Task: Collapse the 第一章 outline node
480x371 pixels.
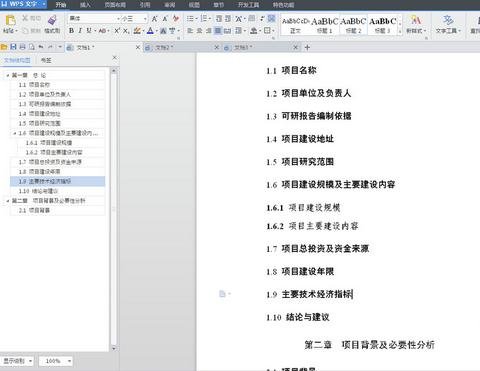Action: coord(8,76)
